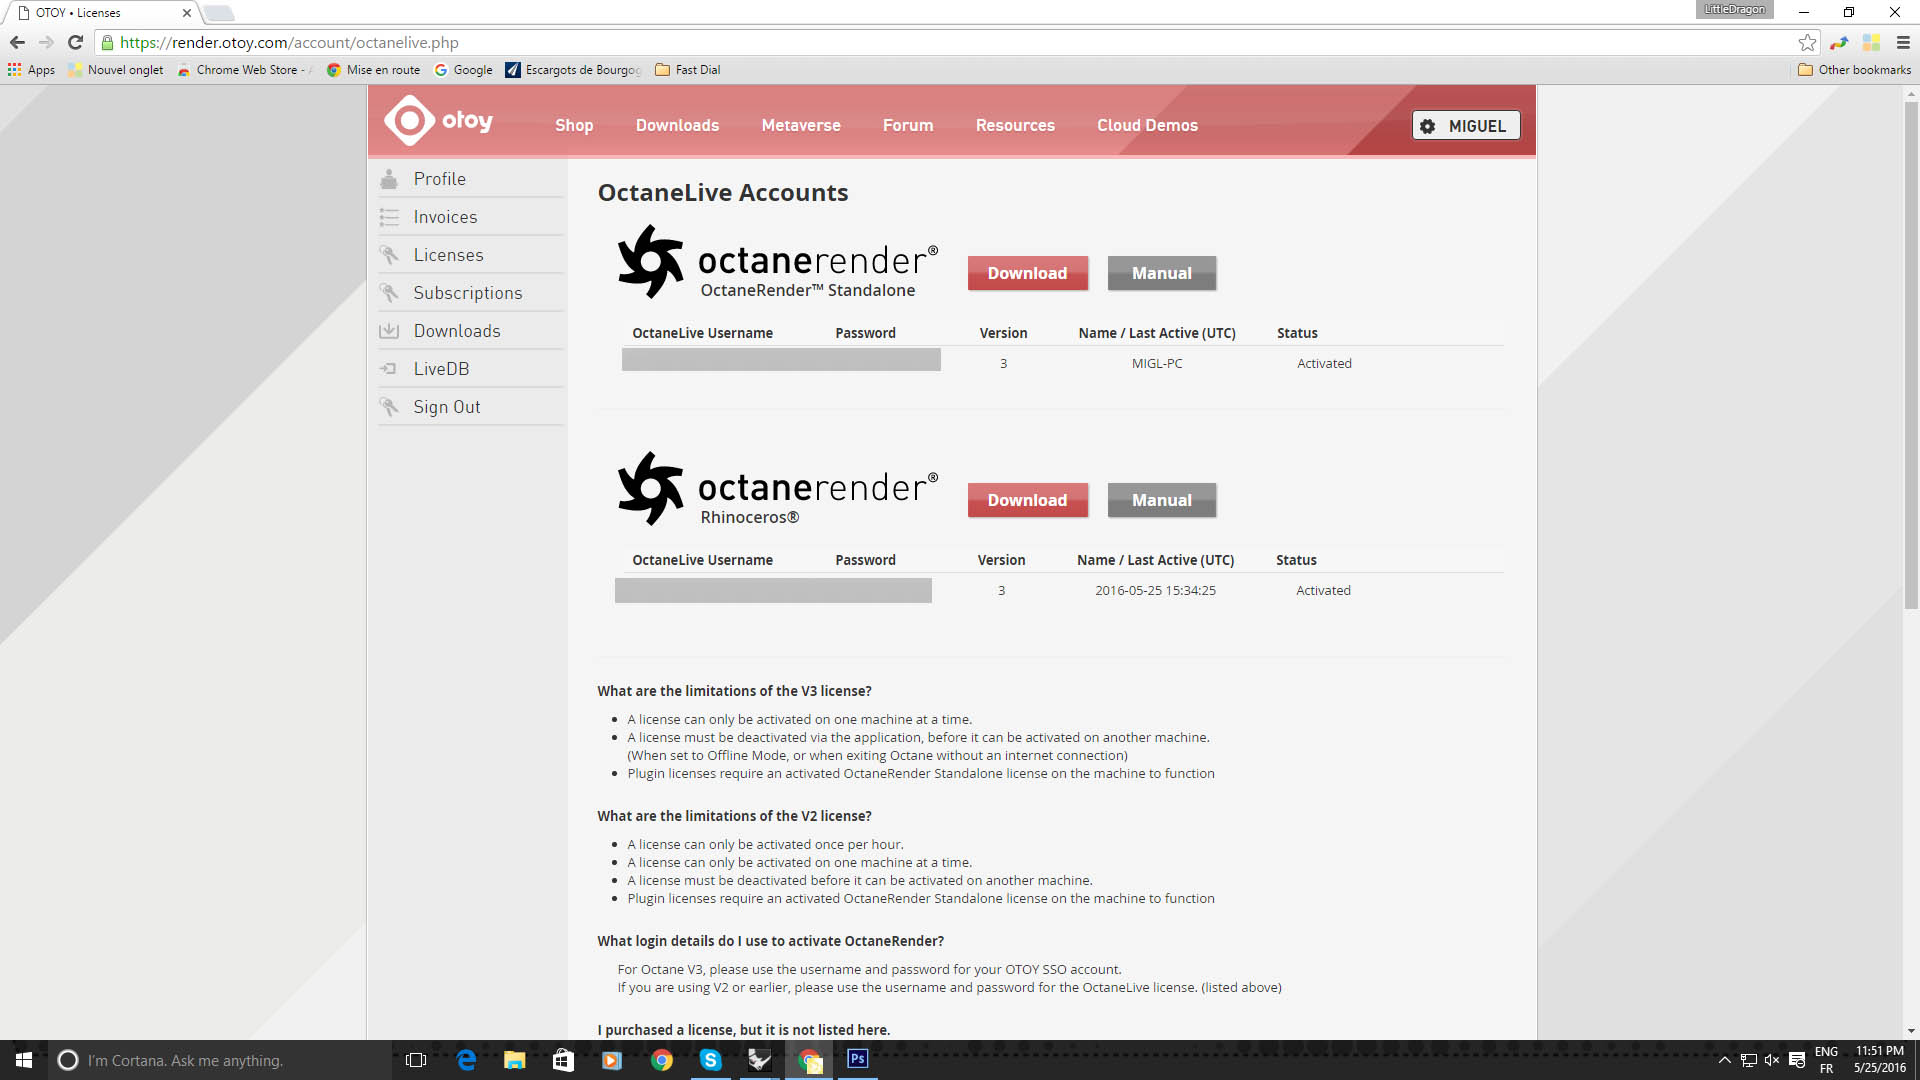The height and width of the screenshot is (1080, 1920).
Task: Open the Profile sidebar item
Action: point(439,179)
